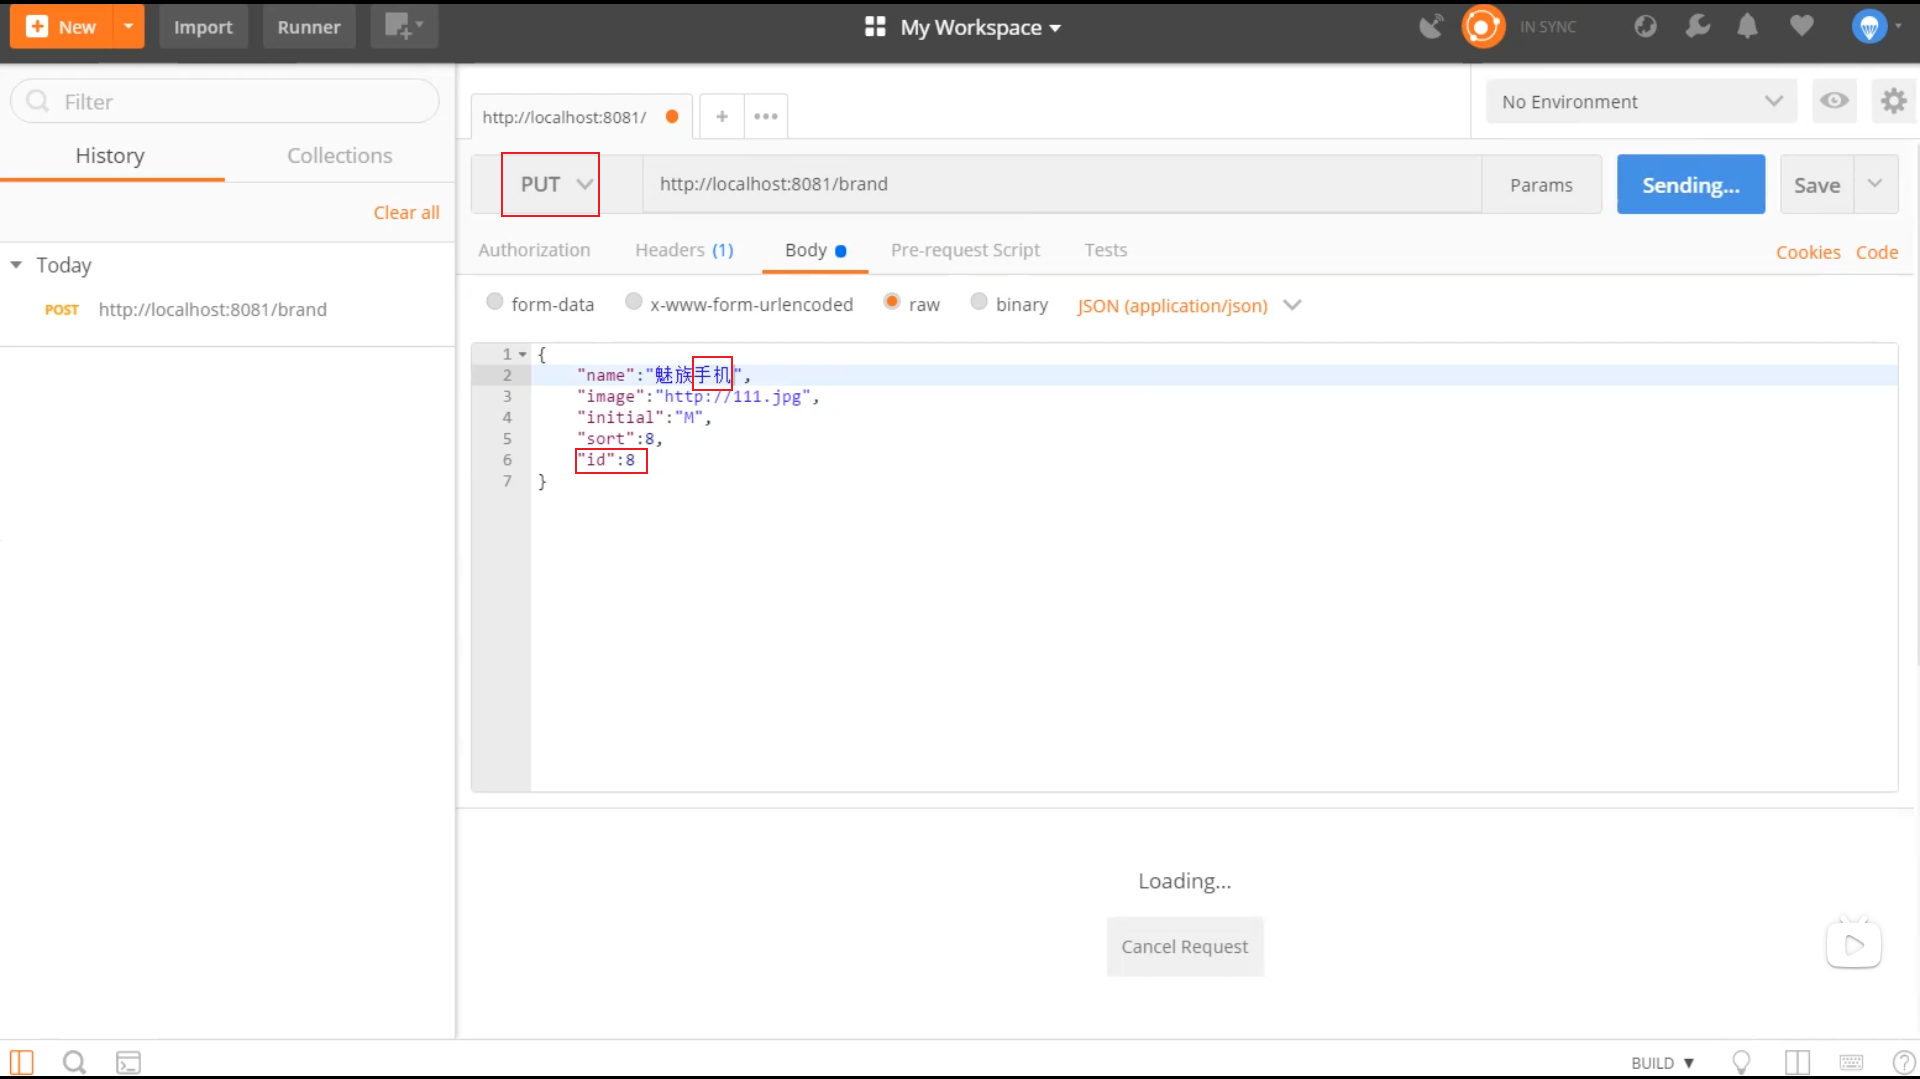Click the environment quick look eye icon
Viewport: 1920px width, 1079px height.
[1834, 101]
